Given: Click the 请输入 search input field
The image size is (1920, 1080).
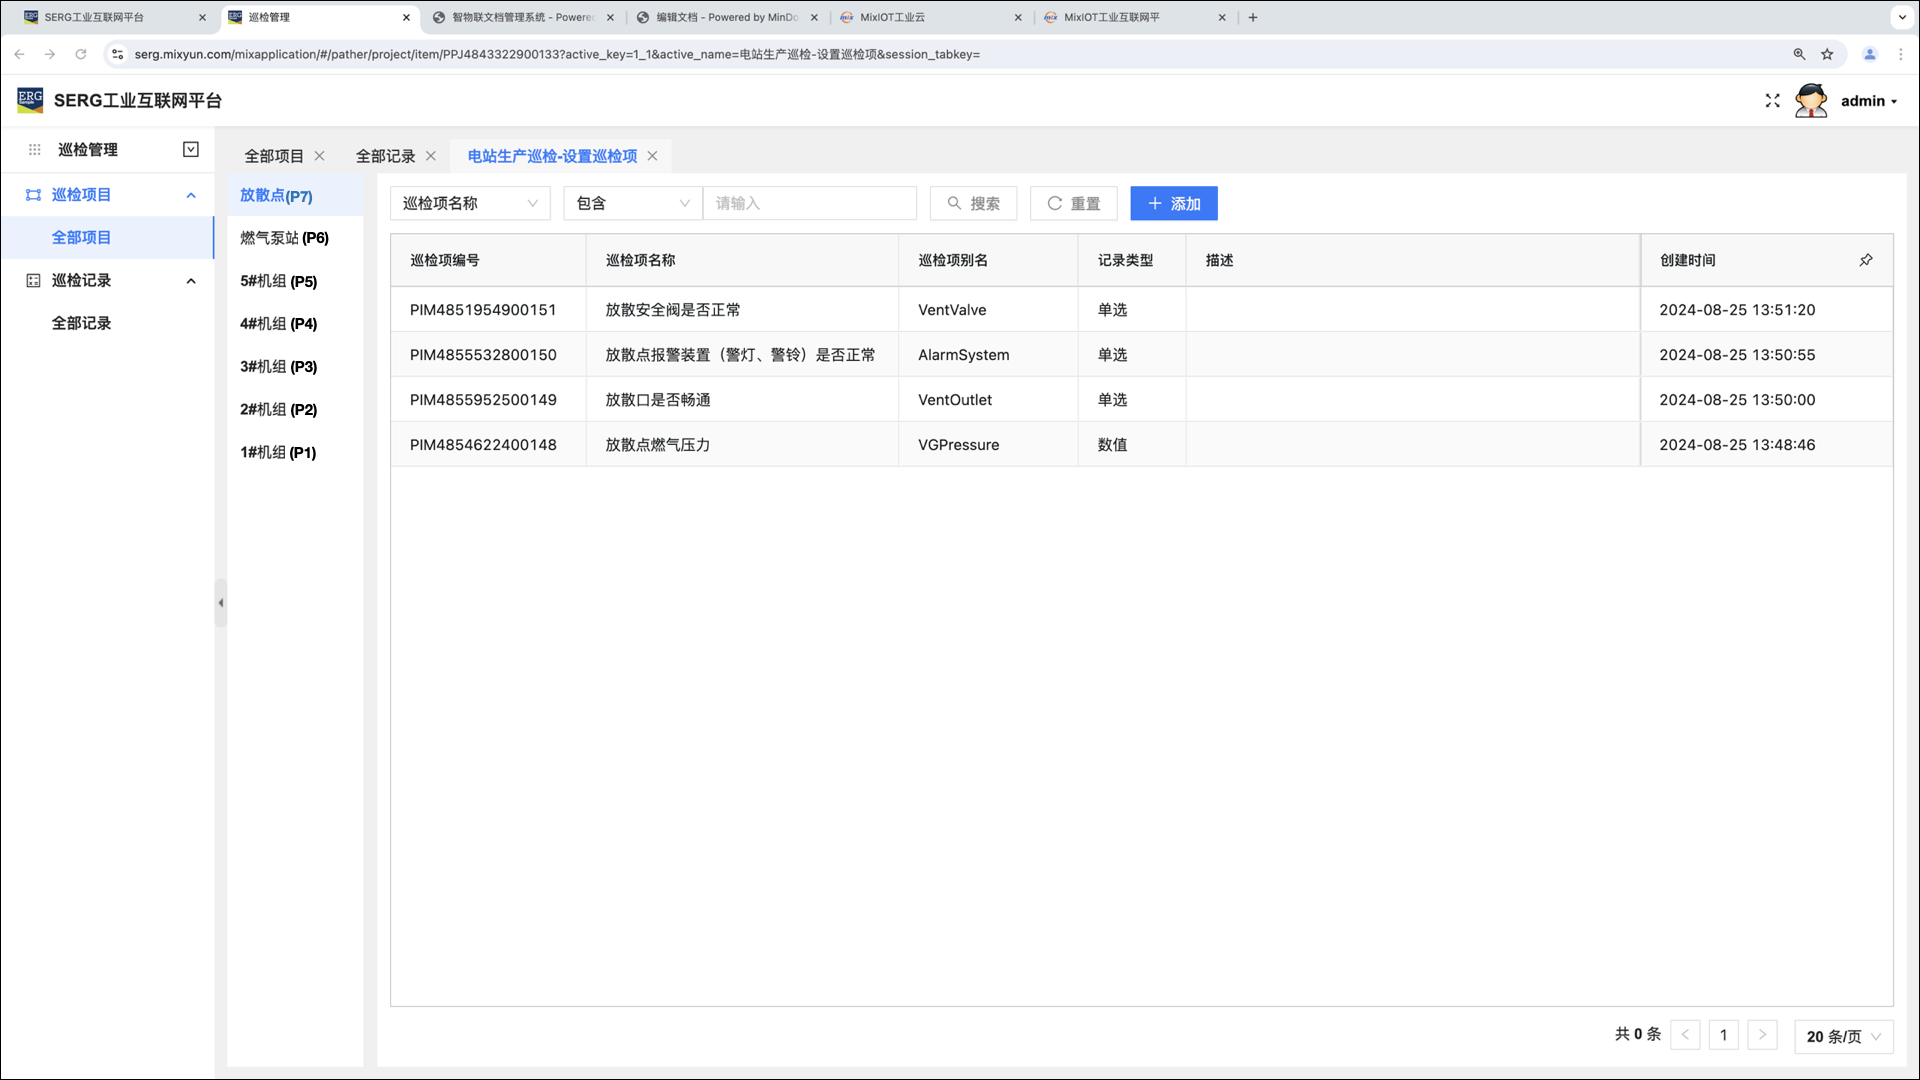Looking at the screenshot, I should (x=809, y=204).
